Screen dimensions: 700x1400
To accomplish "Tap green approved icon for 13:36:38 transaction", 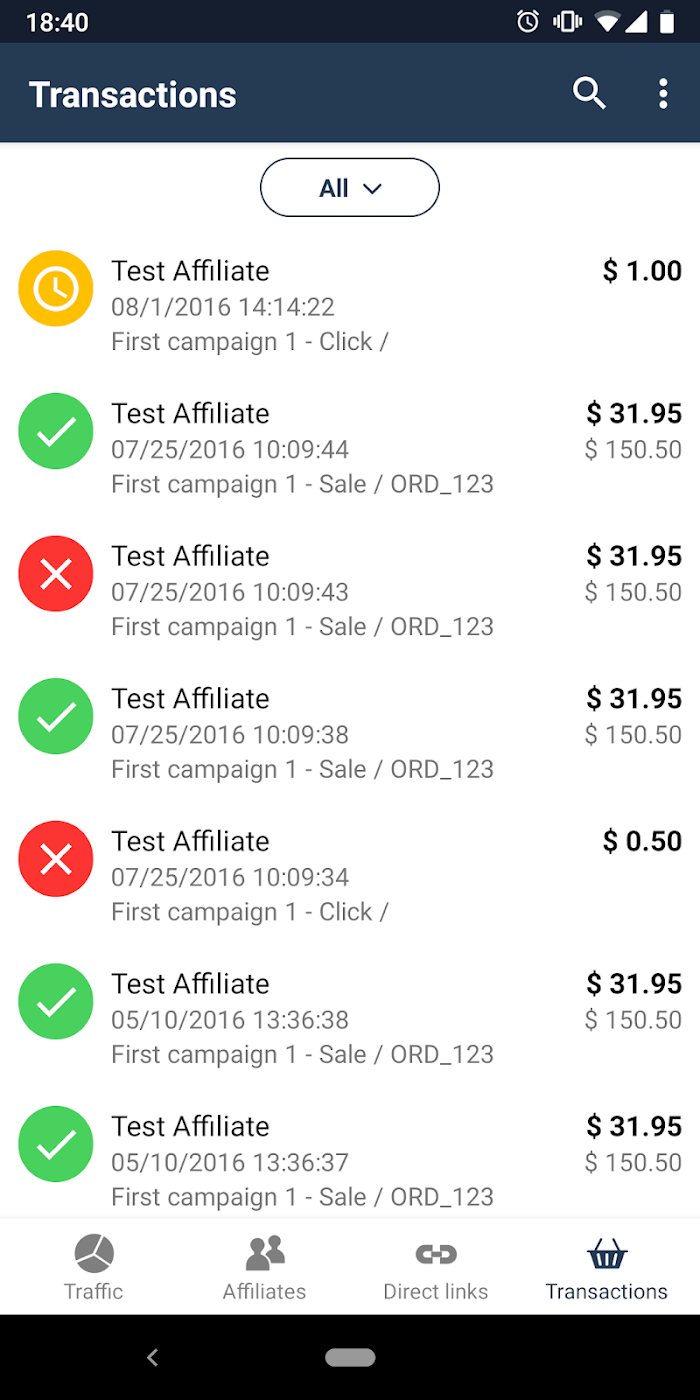I will 56,1001.
